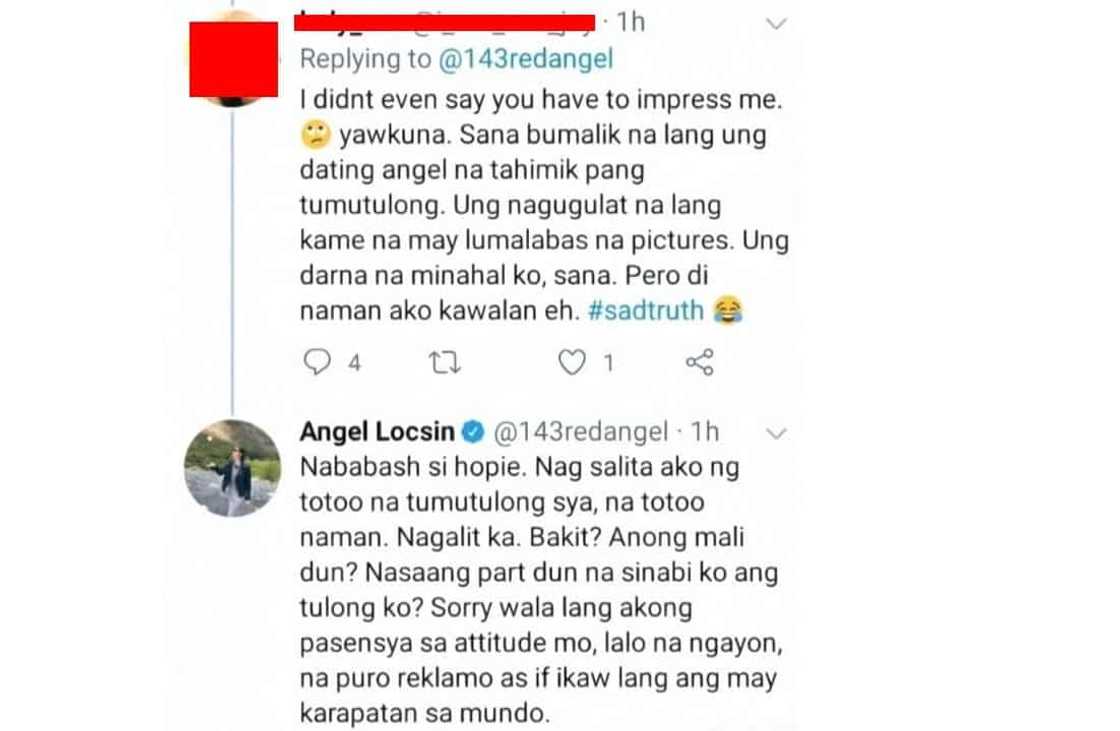The width and height of the screenshot is (1120, 731).
Task: Click the reply count number 4
Action: pos(354,363)
